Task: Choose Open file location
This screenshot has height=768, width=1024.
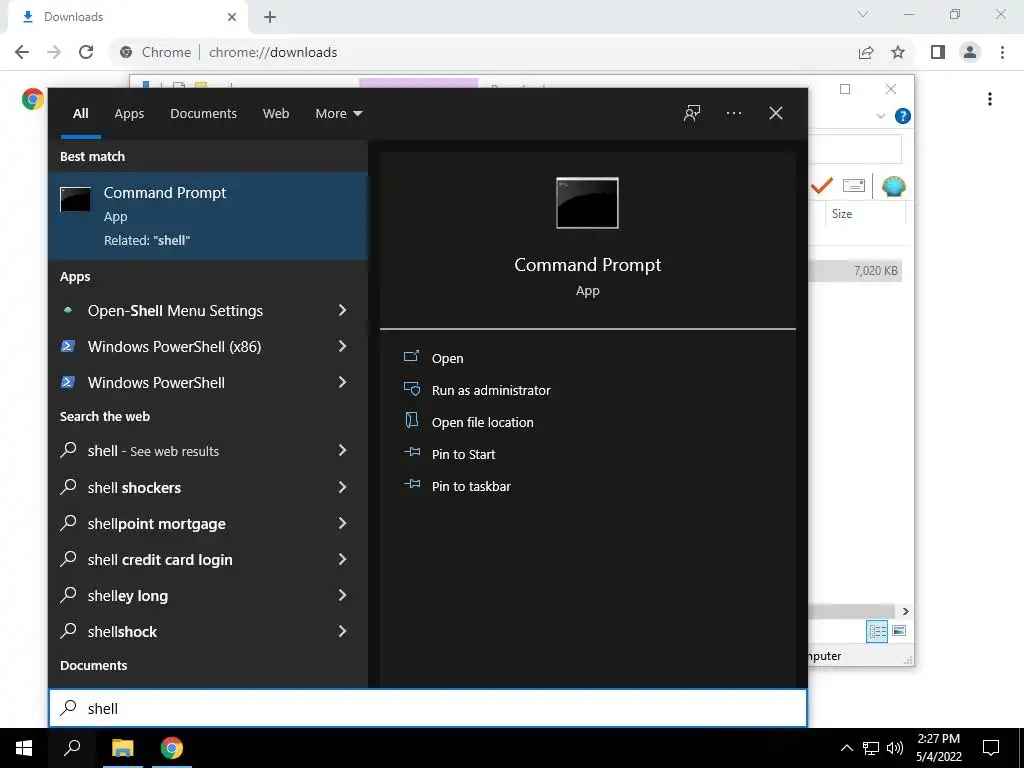Action: pos(482,422)
